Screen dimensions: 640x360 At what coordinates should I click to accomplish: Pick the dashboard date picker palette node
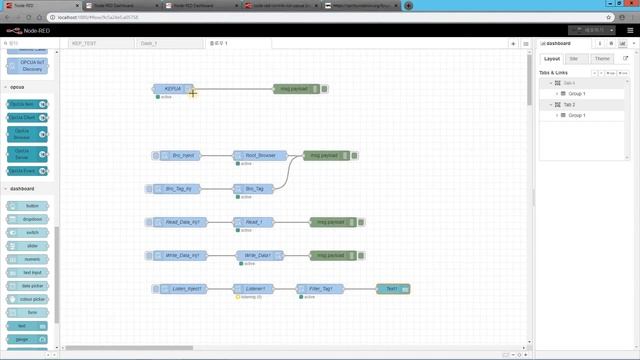[x=27, y=286]
